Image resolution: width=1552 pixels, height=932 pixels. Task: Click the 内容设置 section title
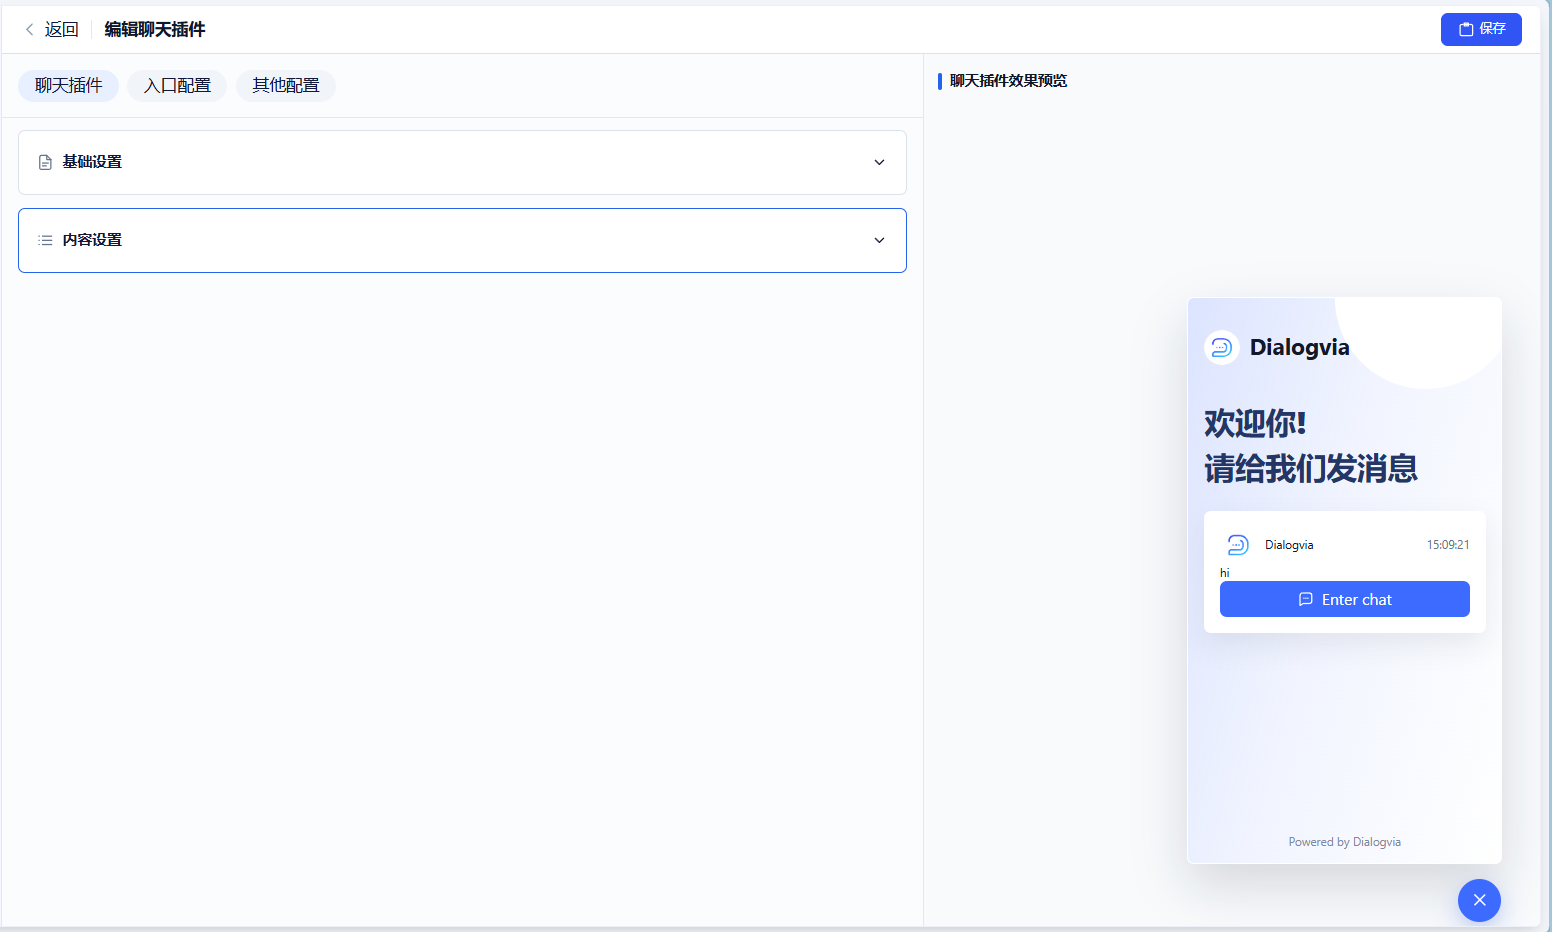pyautogui.click(x=92, y=240)
